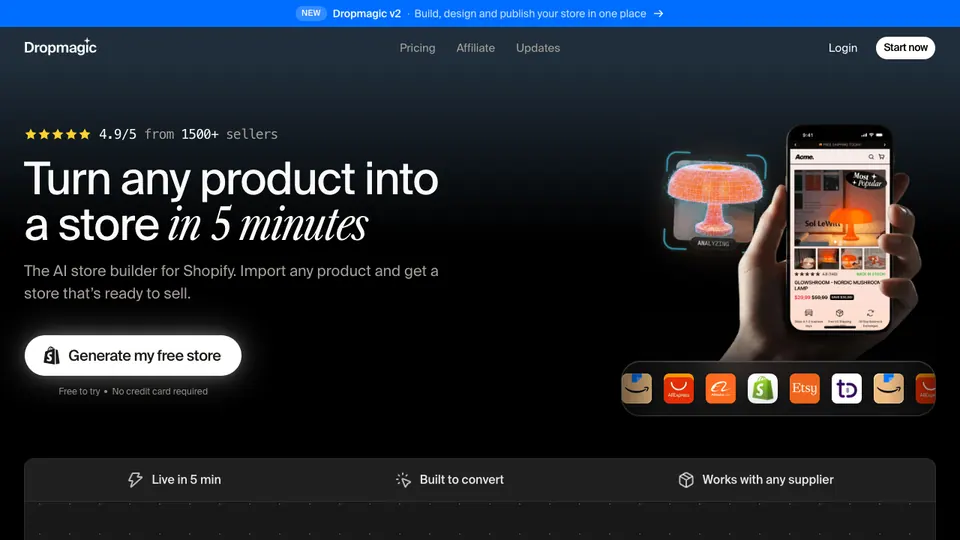Viewport: 960px width, 540px height.
Task: Click the Shopify bag icon in the generate button
Action: (x=51, y=355)
